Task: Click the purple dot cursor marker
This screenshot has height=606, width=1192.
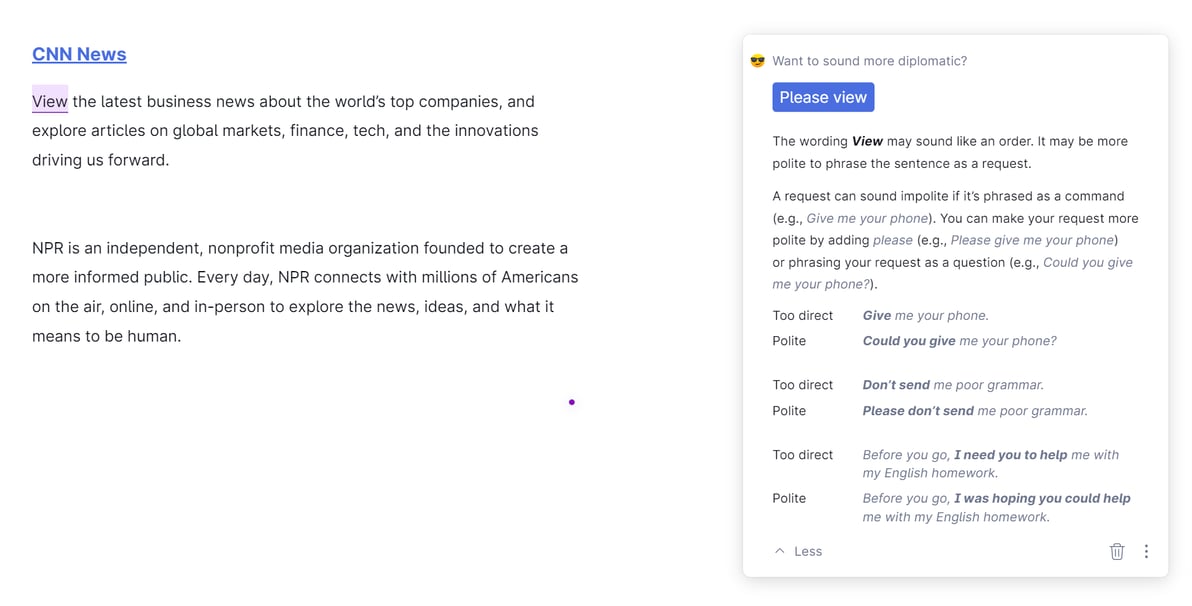Action: tap(572, 401)
